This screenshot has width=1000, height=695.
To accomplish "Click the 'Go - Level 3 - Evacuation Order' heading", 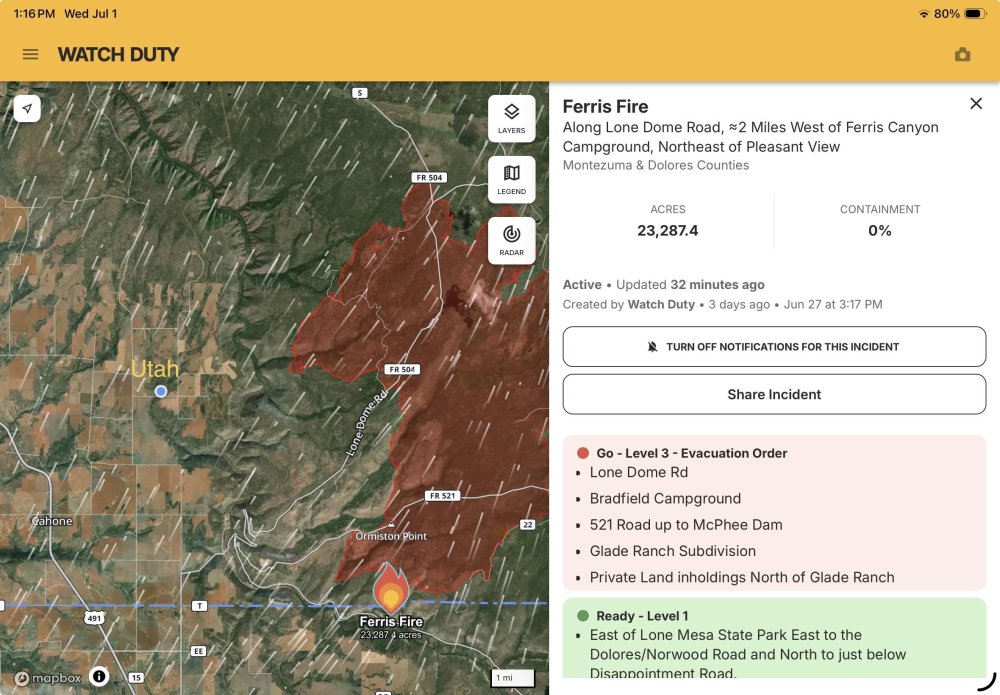I will [x=691, y=453].
